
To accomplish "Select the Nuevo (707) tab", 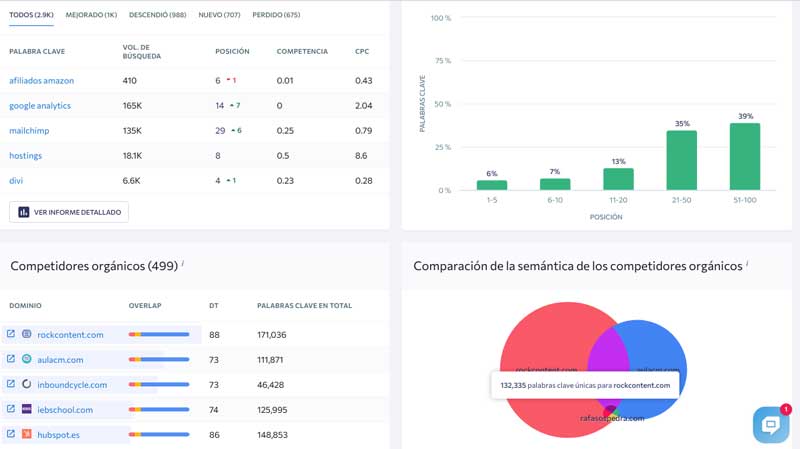I will coord(219,15).
